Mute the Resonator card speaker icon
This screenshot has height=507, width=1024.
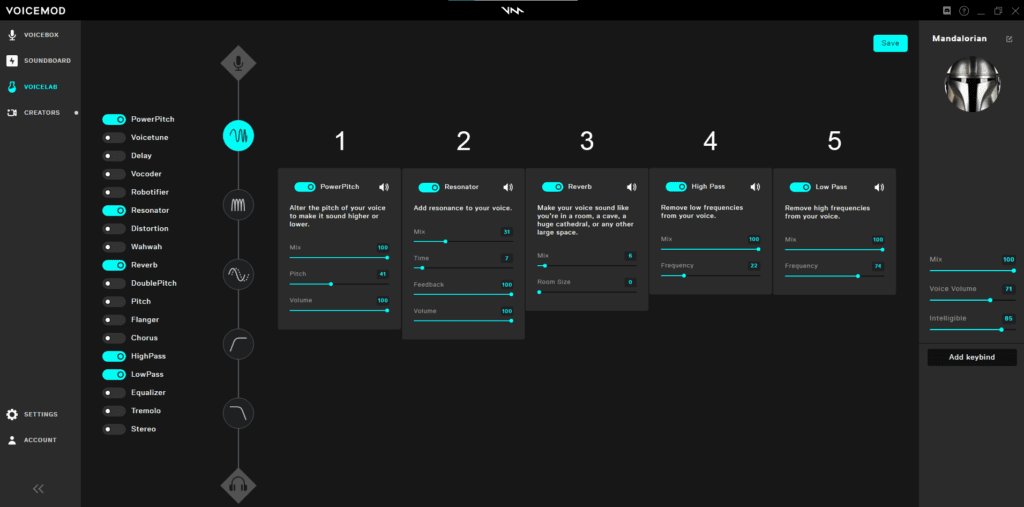(507, 188)
